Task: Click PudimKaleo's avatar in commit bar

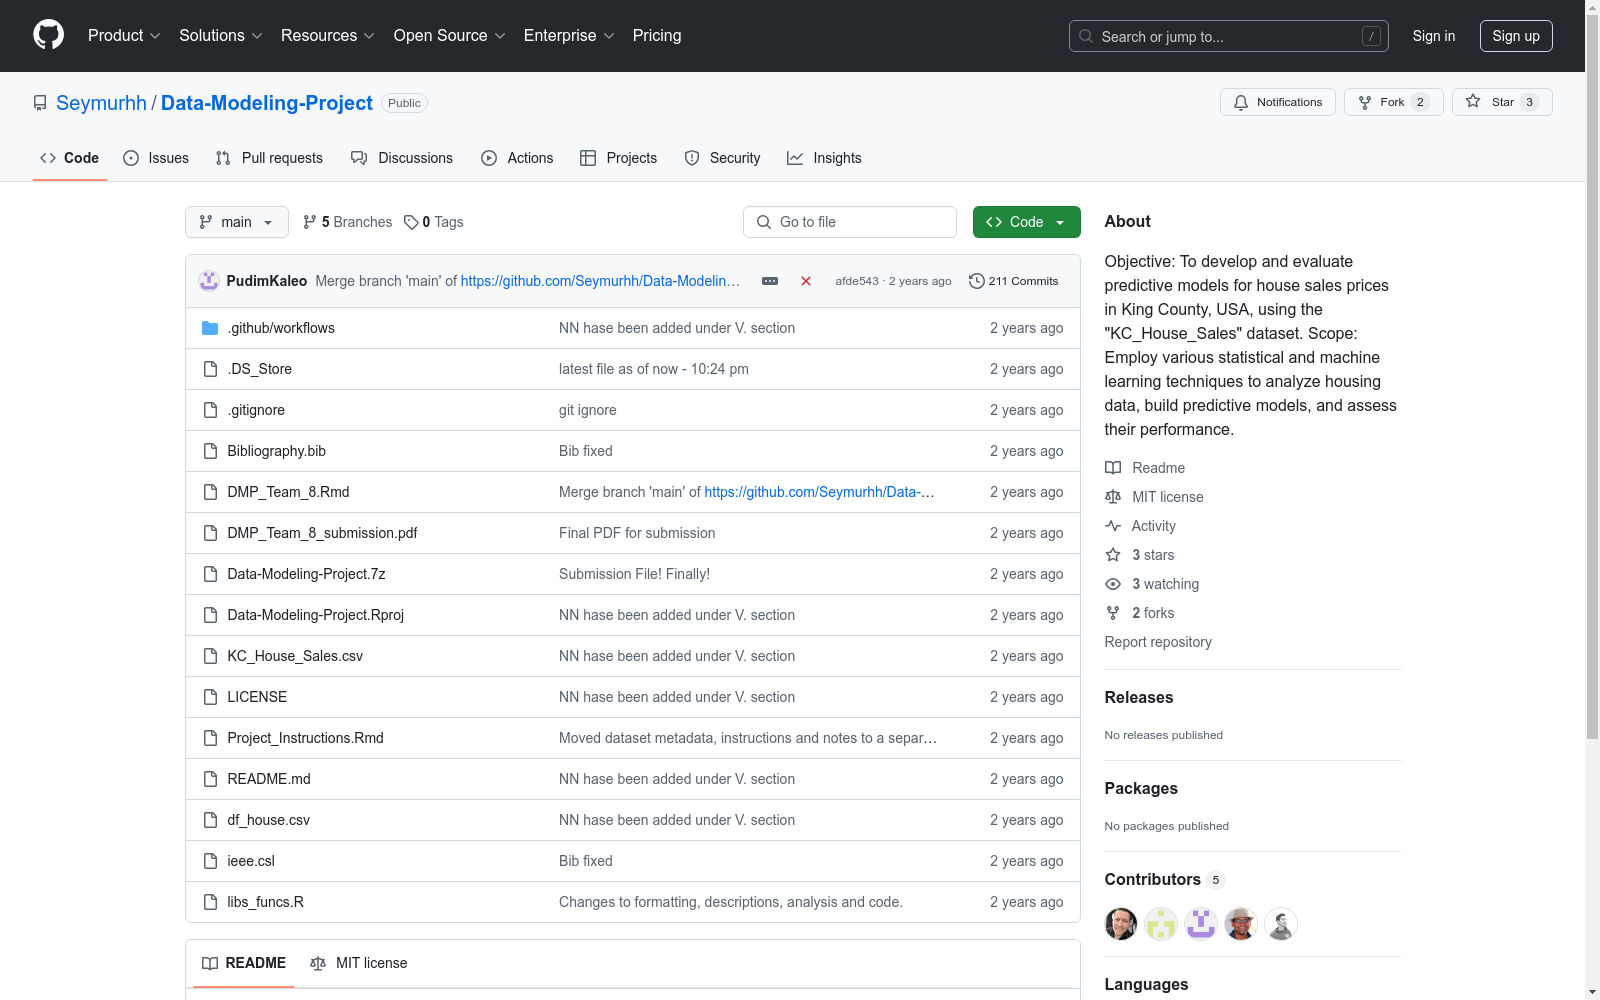Action: (x=209, y=281)
